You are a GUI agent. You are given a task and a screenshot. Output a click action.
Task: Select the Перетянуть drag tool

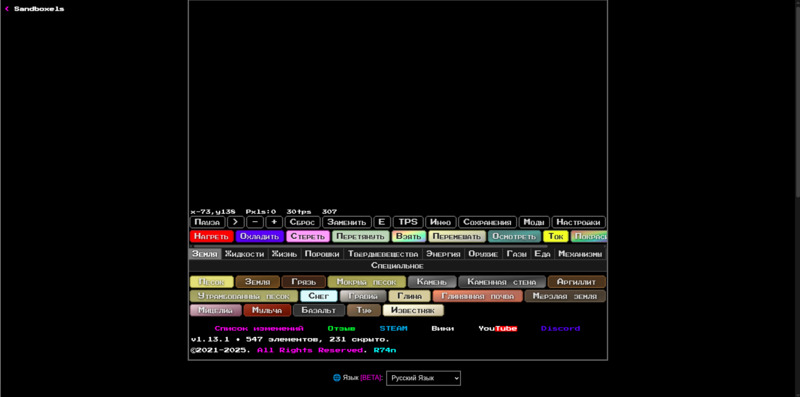point(361,237)
